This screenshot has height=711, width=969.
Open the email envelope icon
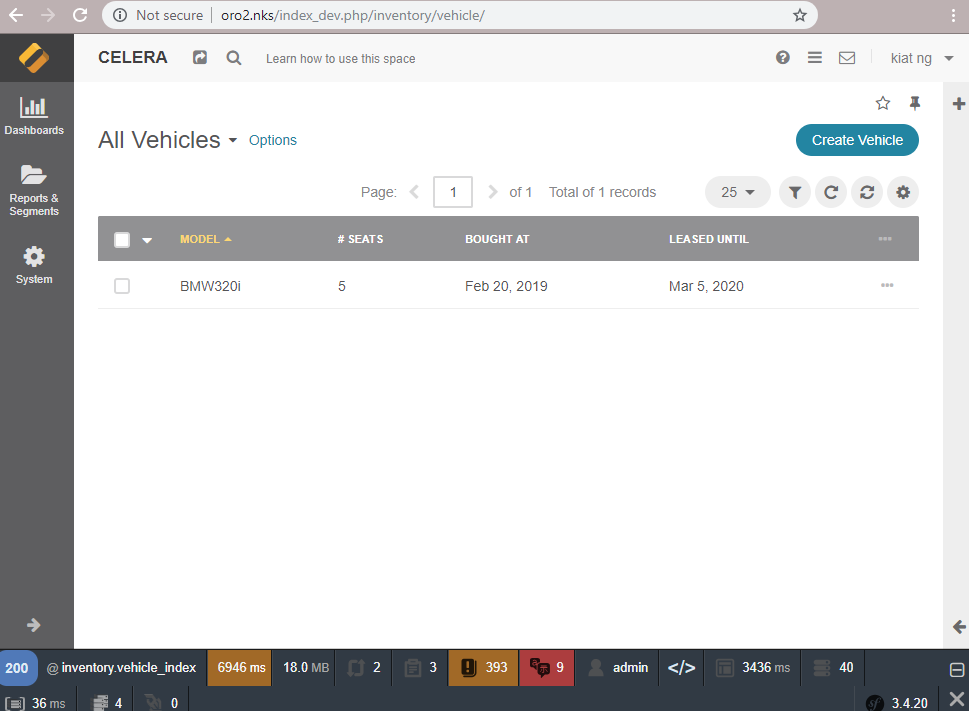tap(847, 58)
